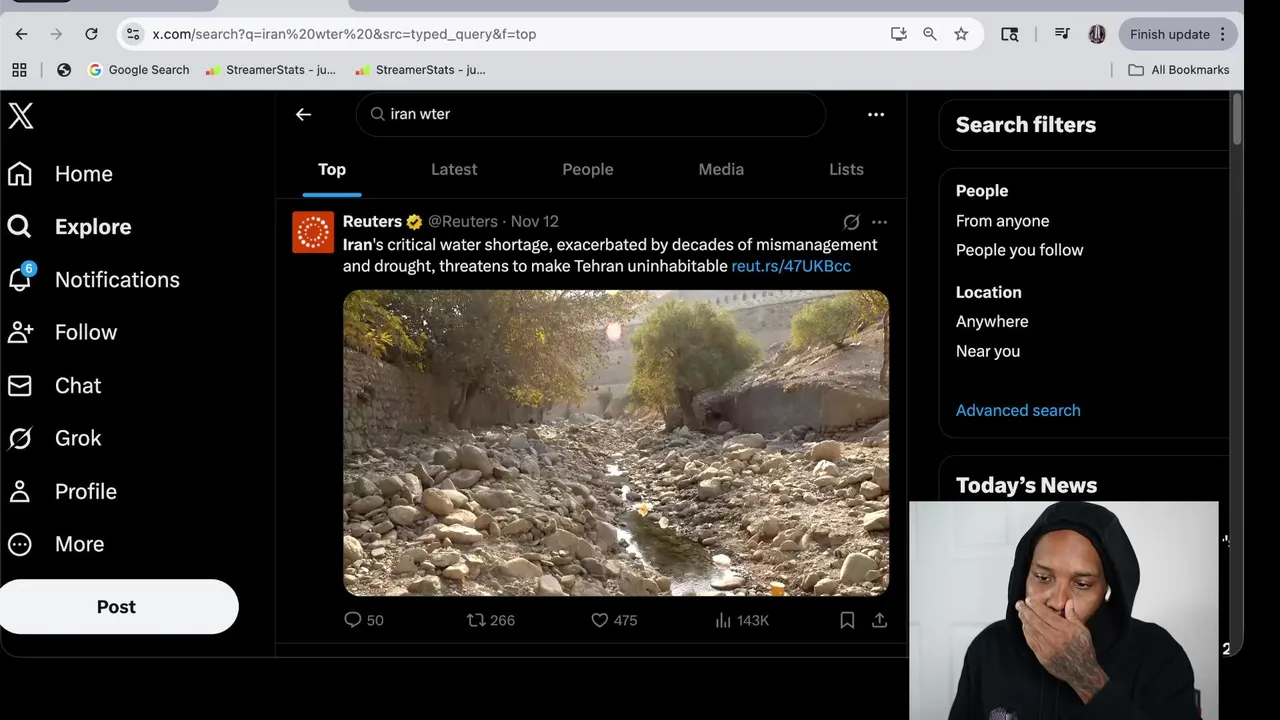Viewport: 1280px width, 720px height.
Task: Bookmark the Reuters post
Action: [x=847, y=621]
